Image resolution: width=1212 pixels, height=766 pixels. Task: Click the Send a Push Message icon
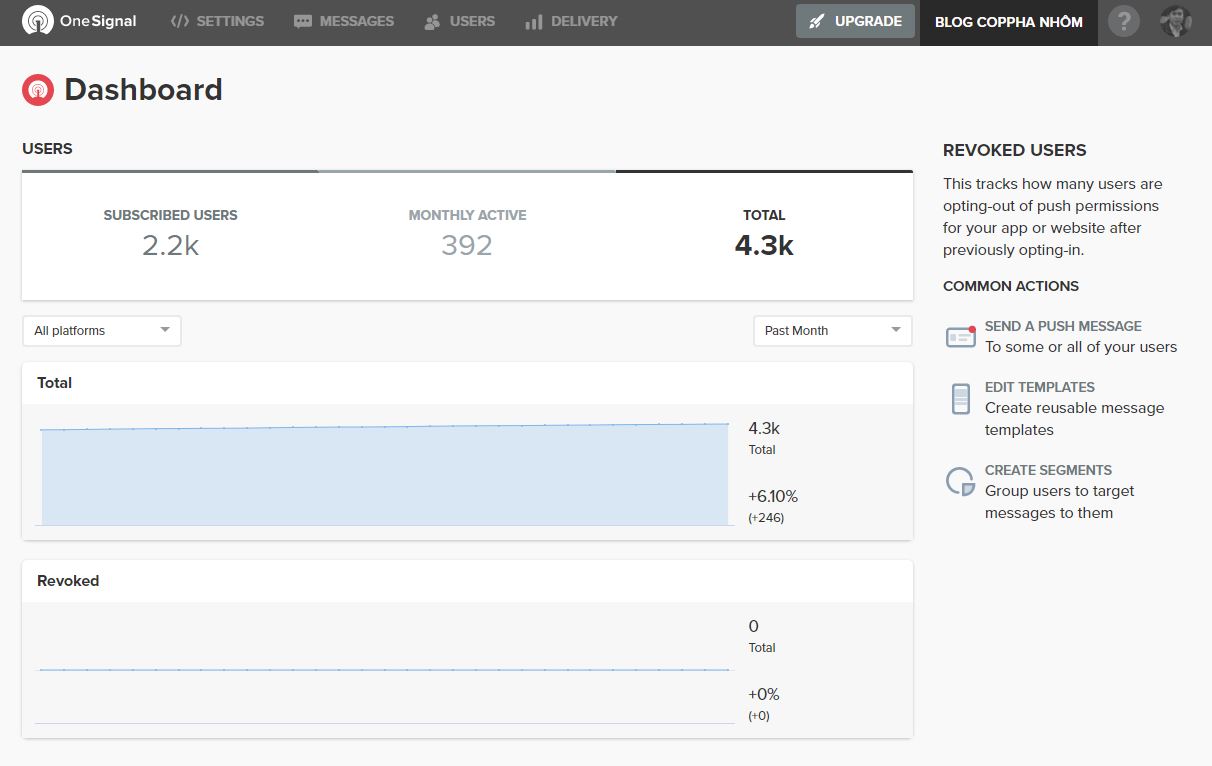pyautogui.click(x=960, y=337)
